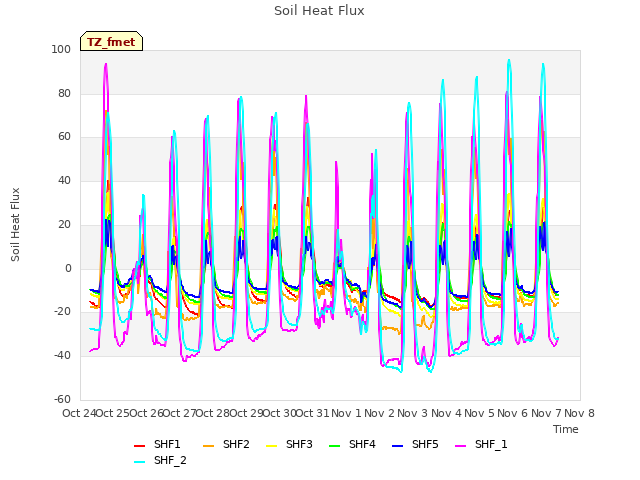The width and height of the screenshot is (640, 480).
Task: Select the SHF3 legend label
Action: click(x=299, y=444)
